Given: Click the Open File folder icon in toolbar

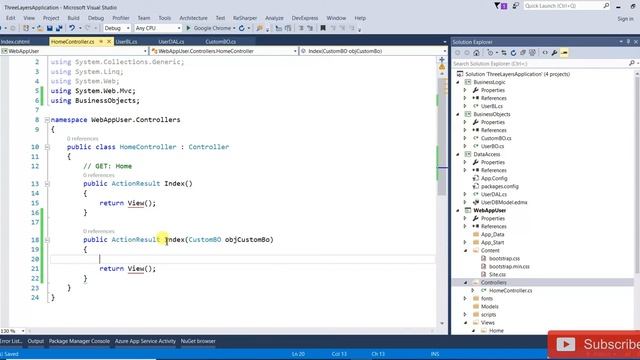Looking at the screenshot, I should (40, 28).
